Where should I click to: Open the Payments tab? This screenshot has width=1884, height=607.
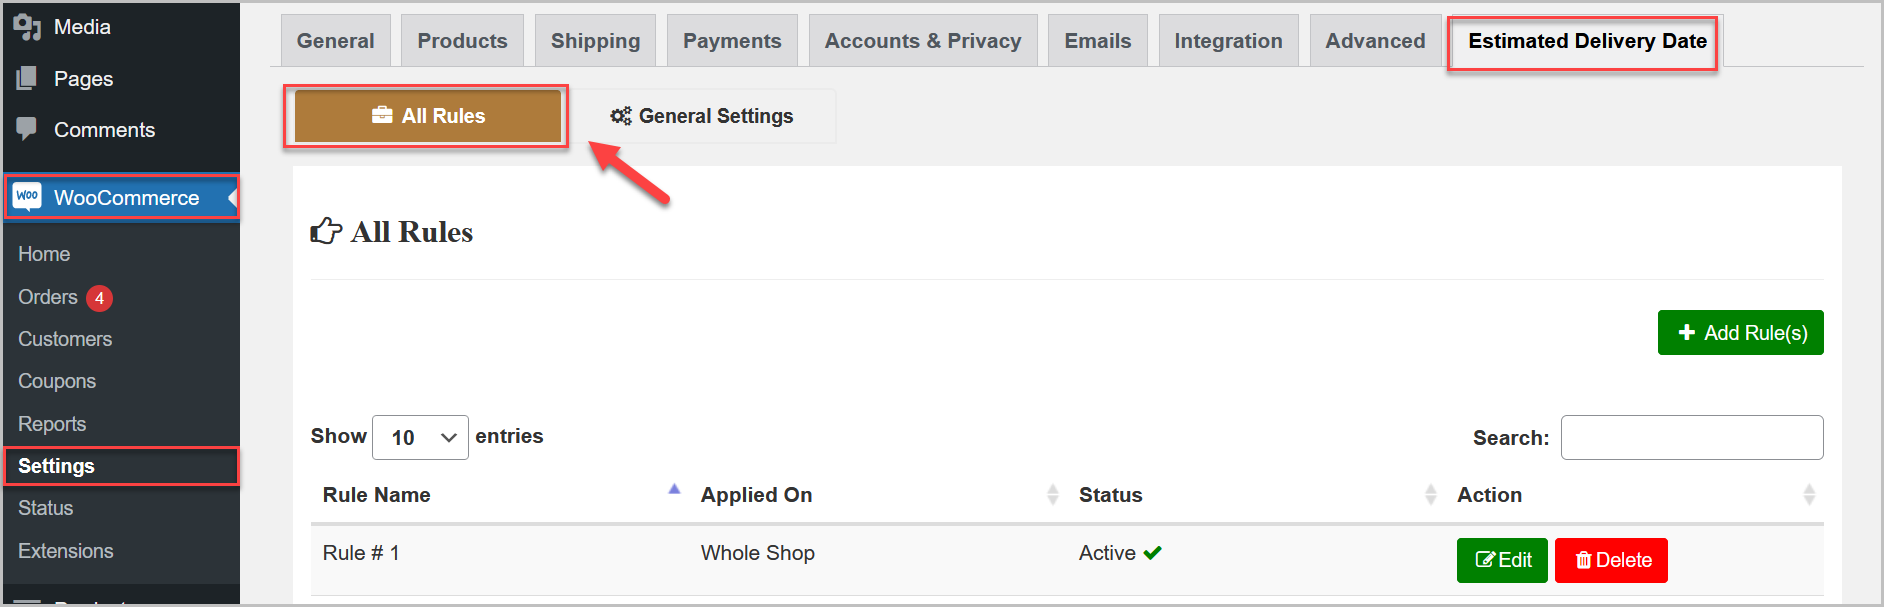(732, 40)
